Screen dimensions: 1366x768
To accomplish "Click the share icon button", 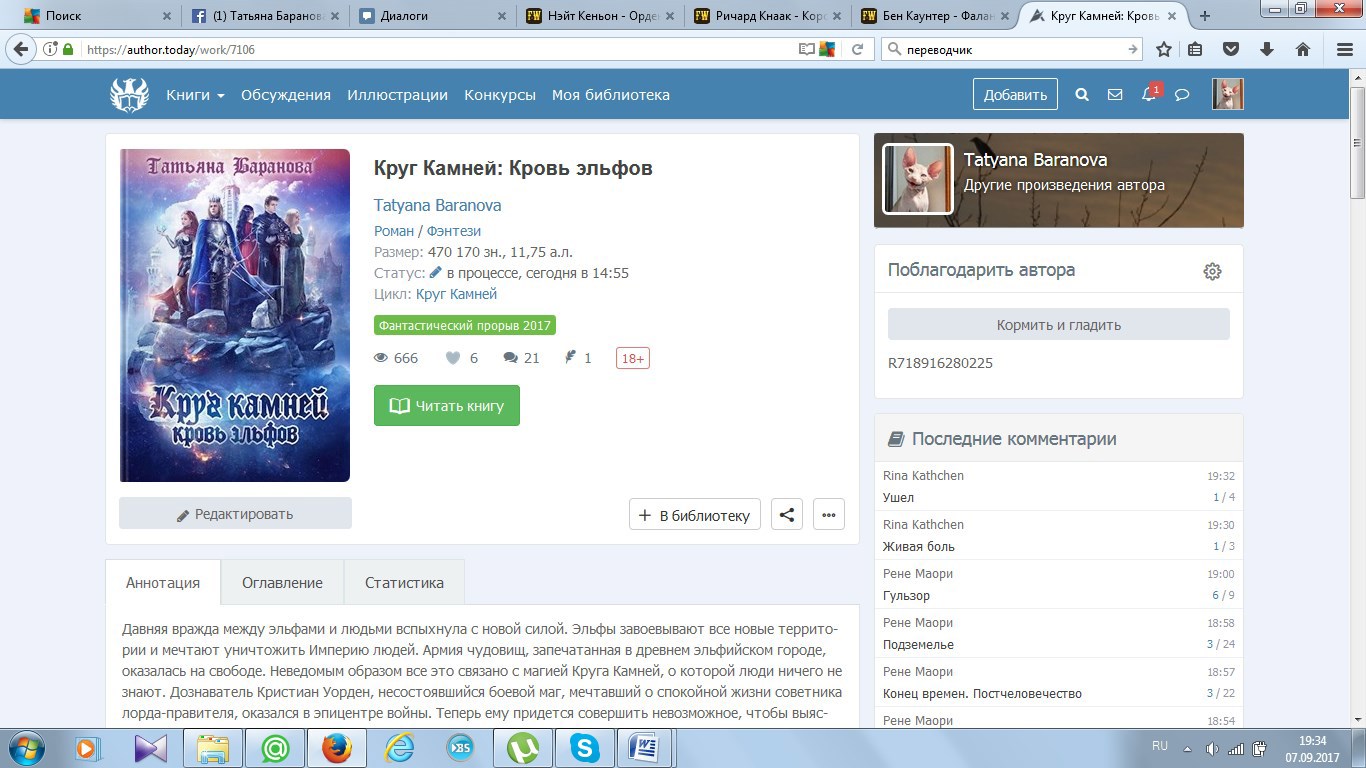I will pyautogui.click(x=787, y=515).
